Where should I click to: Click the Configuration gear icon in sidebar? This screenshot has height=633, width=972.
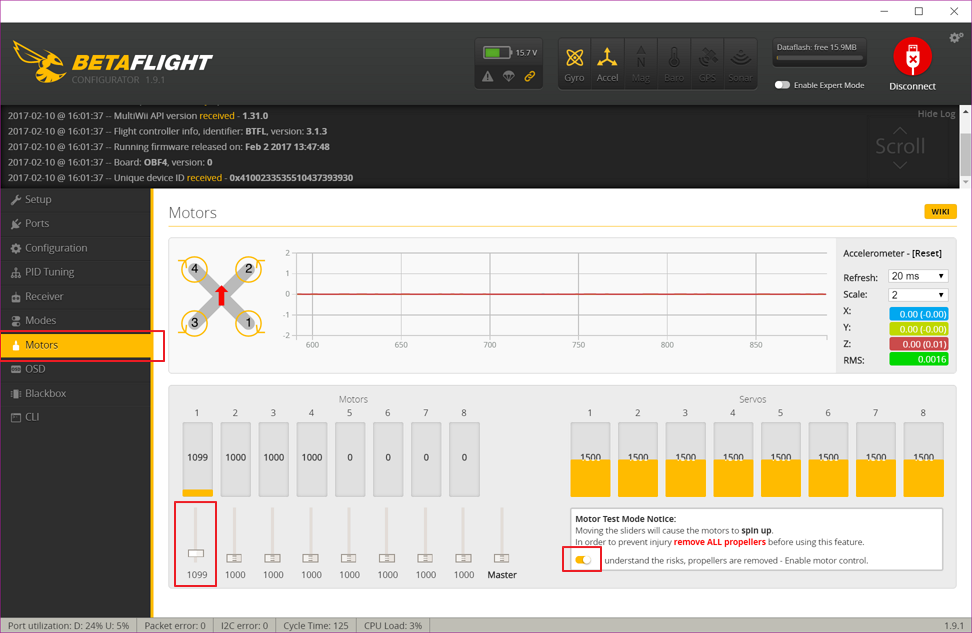click(x=16, y=248)
